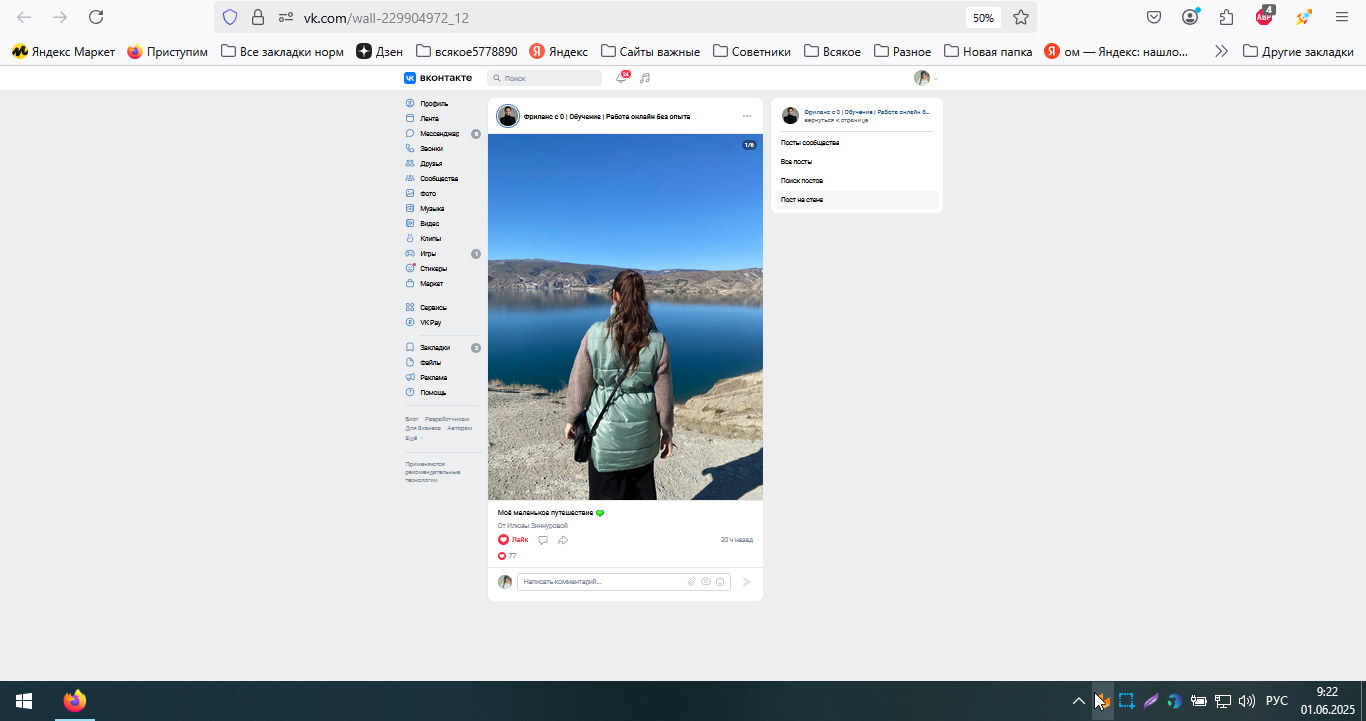Open VK notifications bell icon
The width and height of the screenshot is (1366, 721).
point(621,77)
